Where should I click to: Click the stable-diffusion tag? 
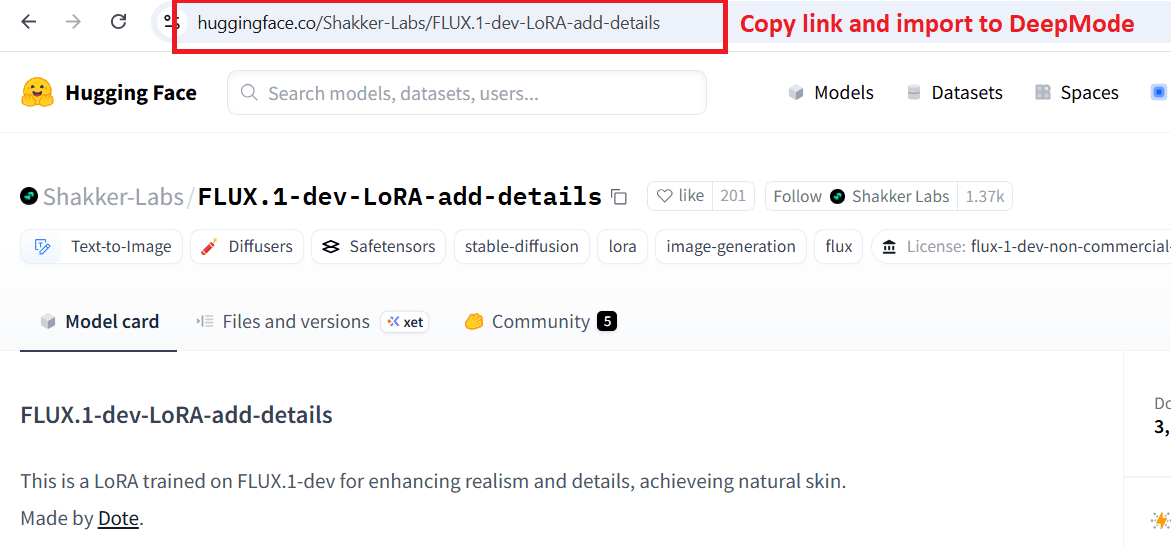(521, 246)
